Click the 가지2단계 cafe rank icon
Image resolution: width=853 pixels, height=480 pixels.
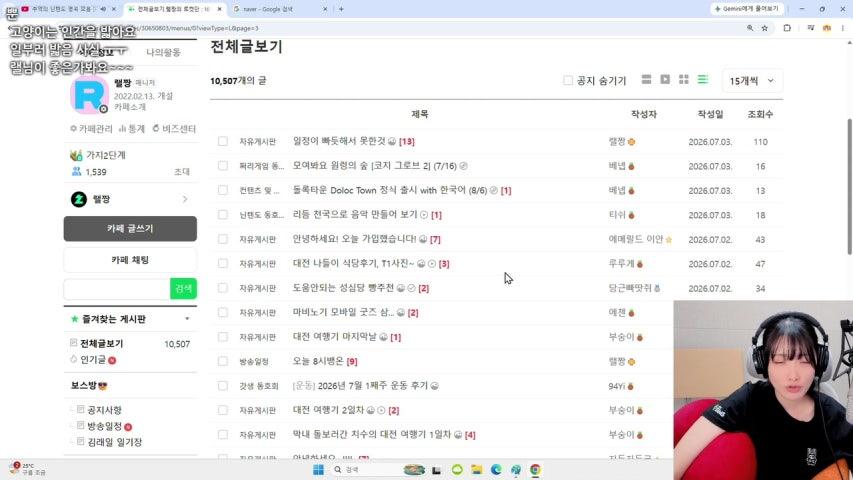point(76,155)
